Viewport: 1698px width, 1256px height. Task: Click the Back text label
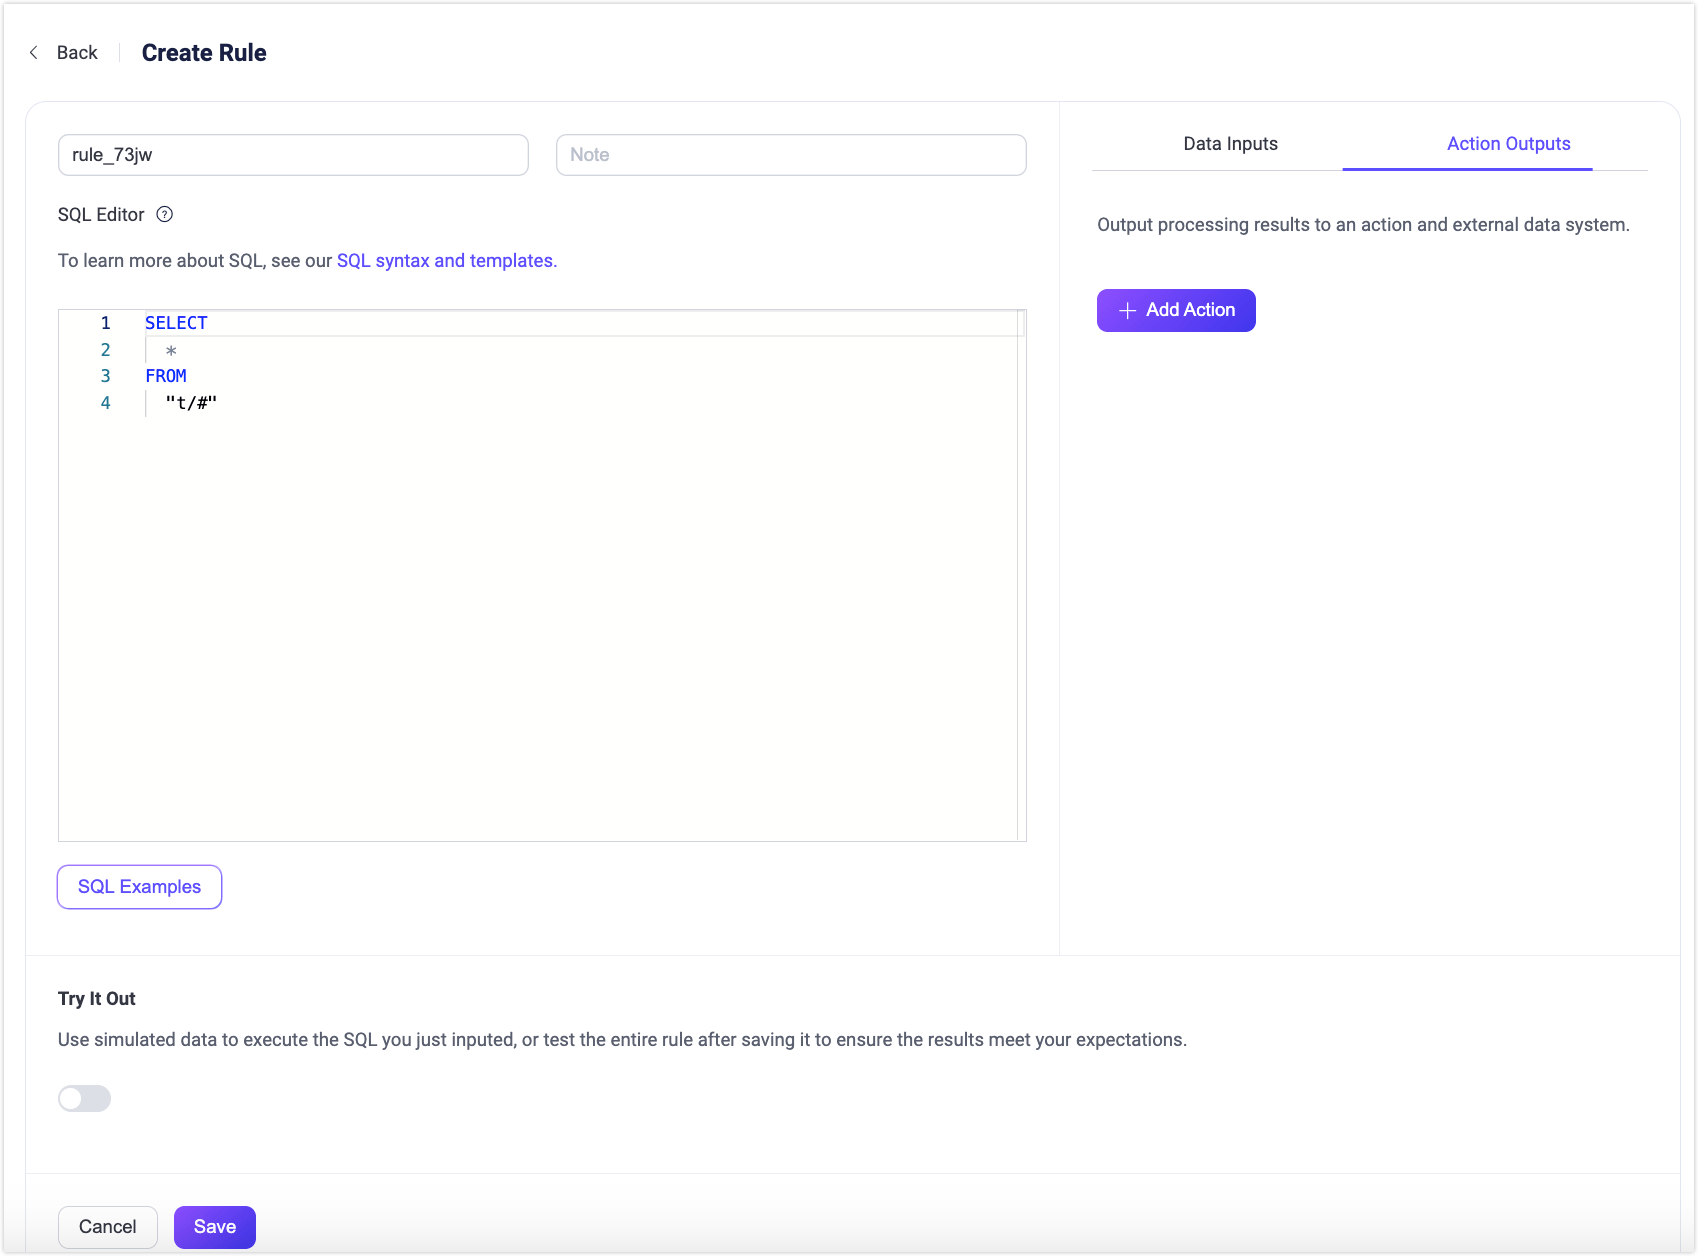tap(77, 53)
